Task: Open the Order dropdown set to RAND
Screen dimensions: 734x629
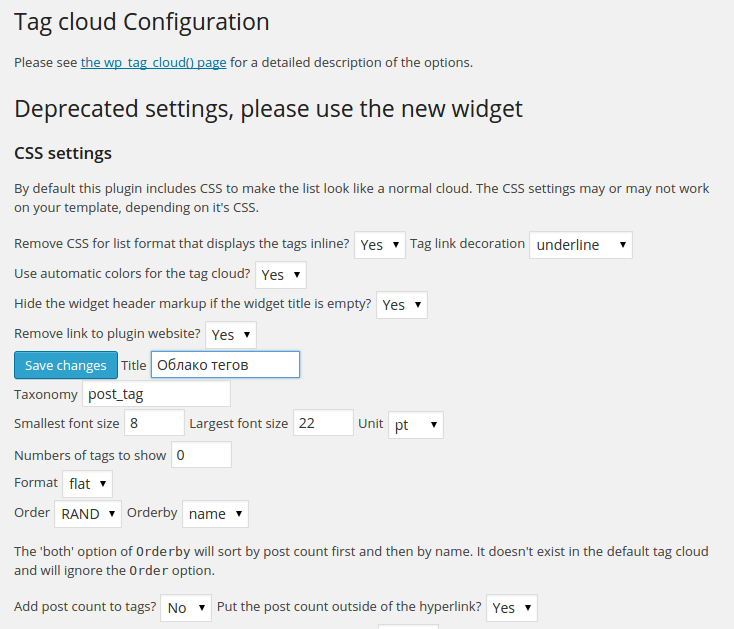Action: (88, 513)
